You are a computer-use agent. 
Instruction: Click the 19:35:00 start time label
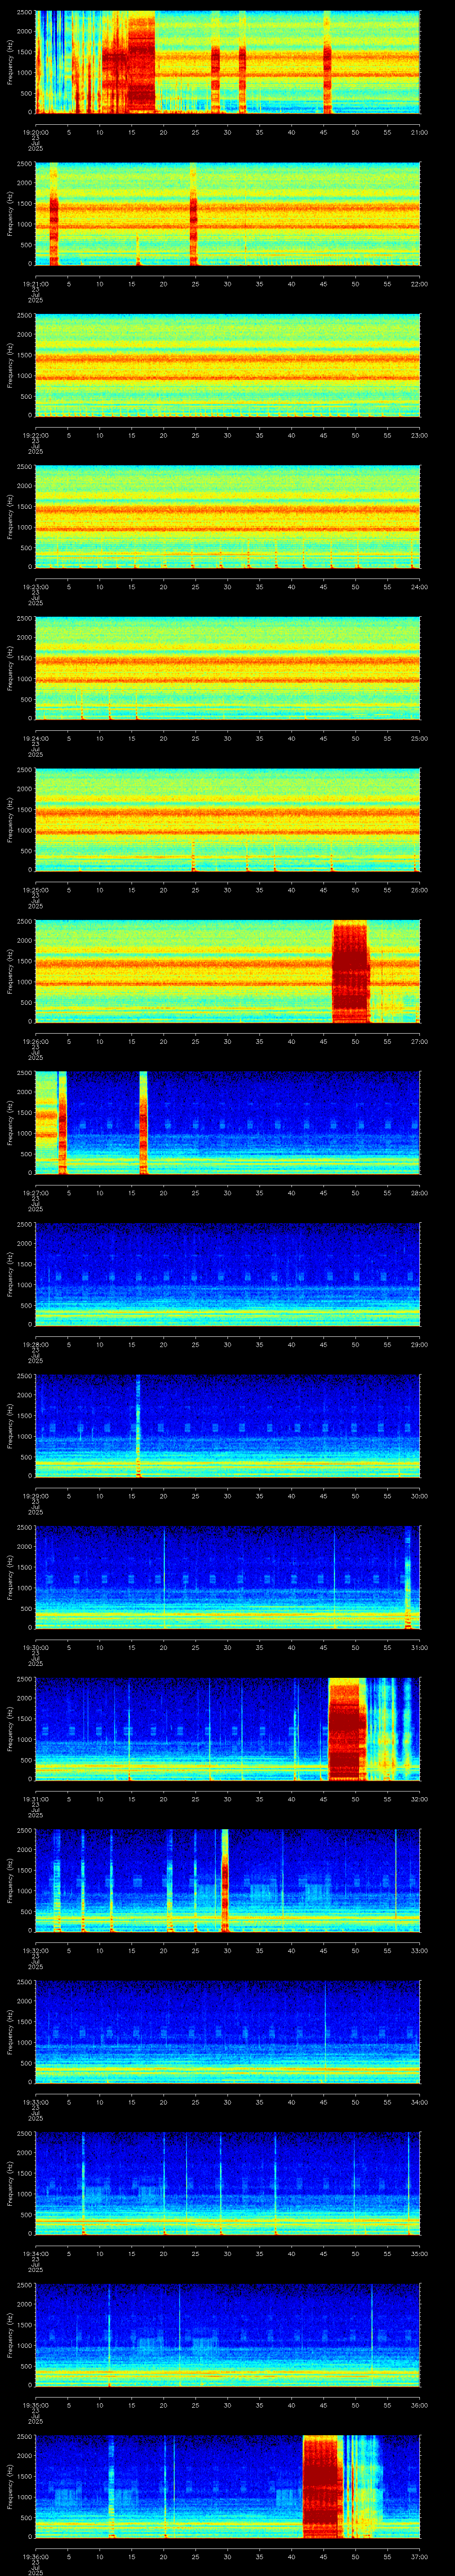35,2404
